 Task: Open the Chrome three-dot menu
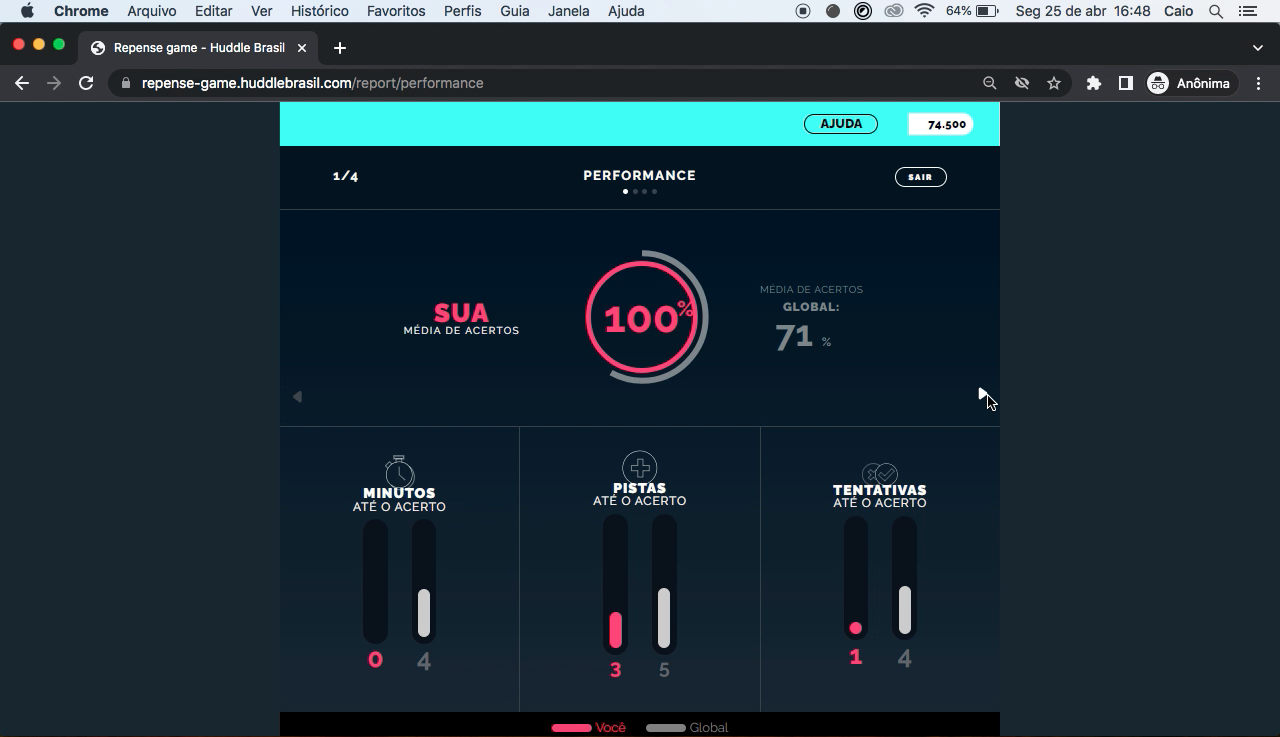pyautogui.click(x=1259, y=83)
